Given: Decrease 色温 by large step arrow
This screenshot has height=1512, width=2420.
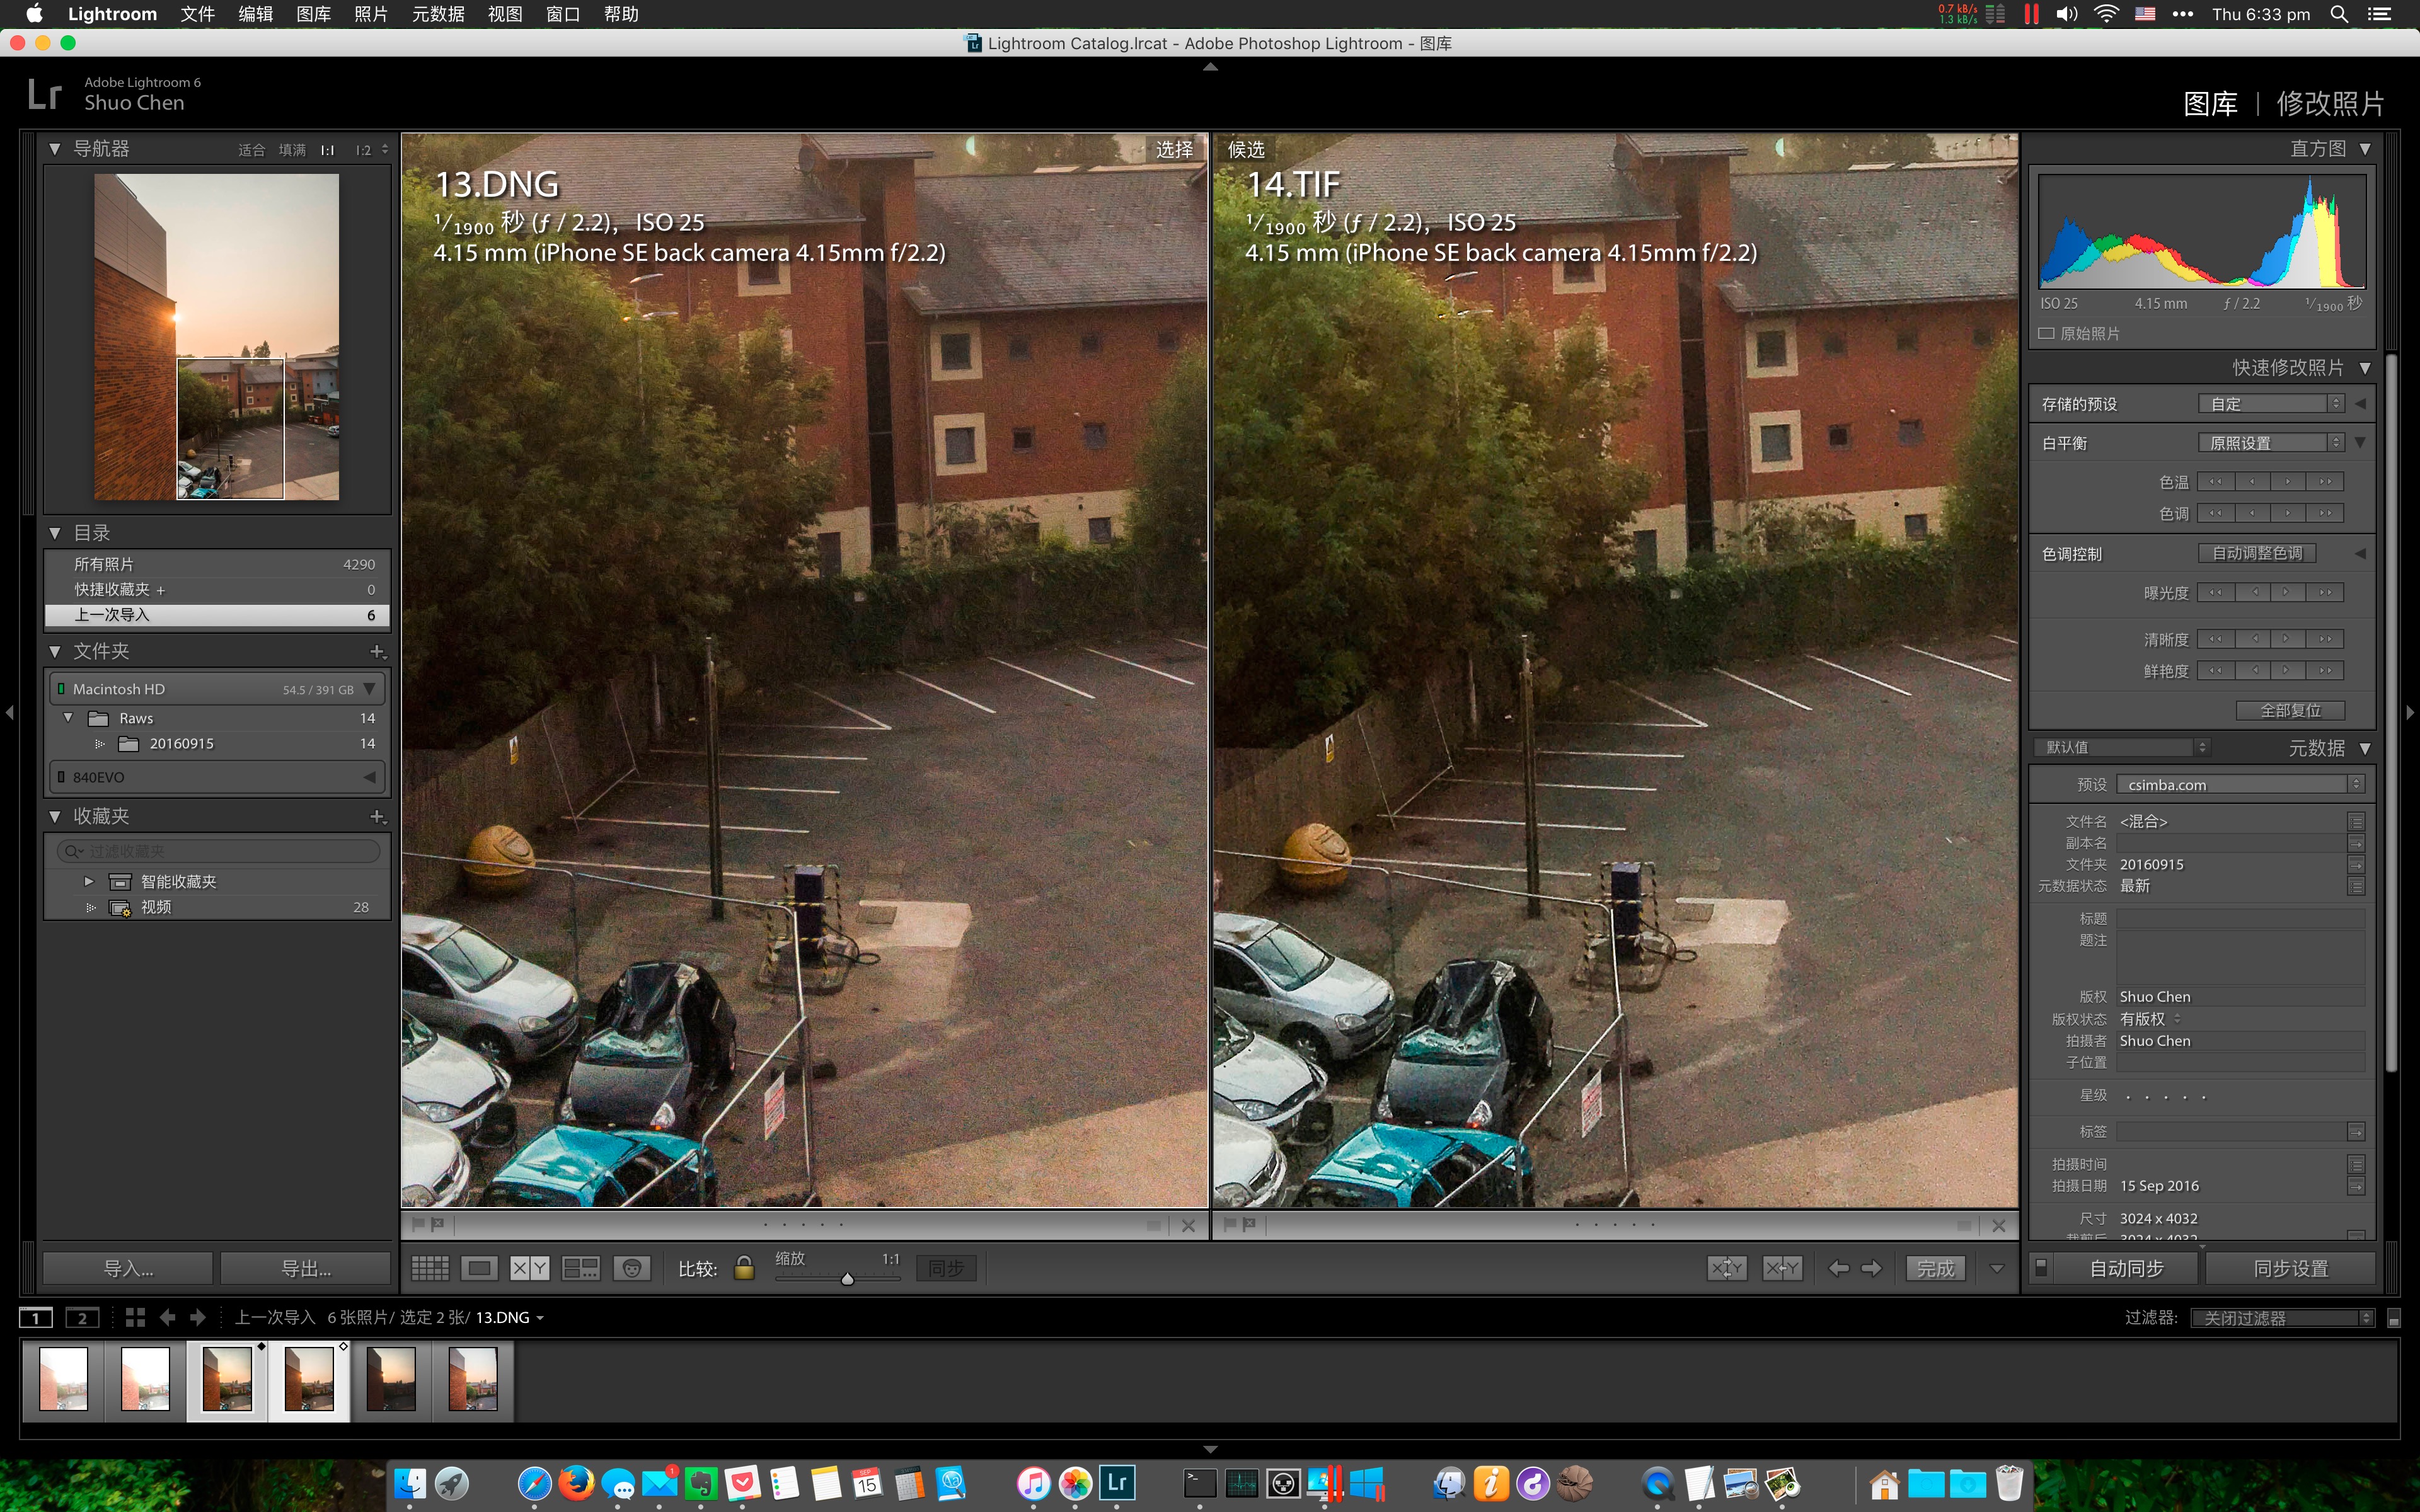Looking at the screenshot, I should tap(2215, 481).
